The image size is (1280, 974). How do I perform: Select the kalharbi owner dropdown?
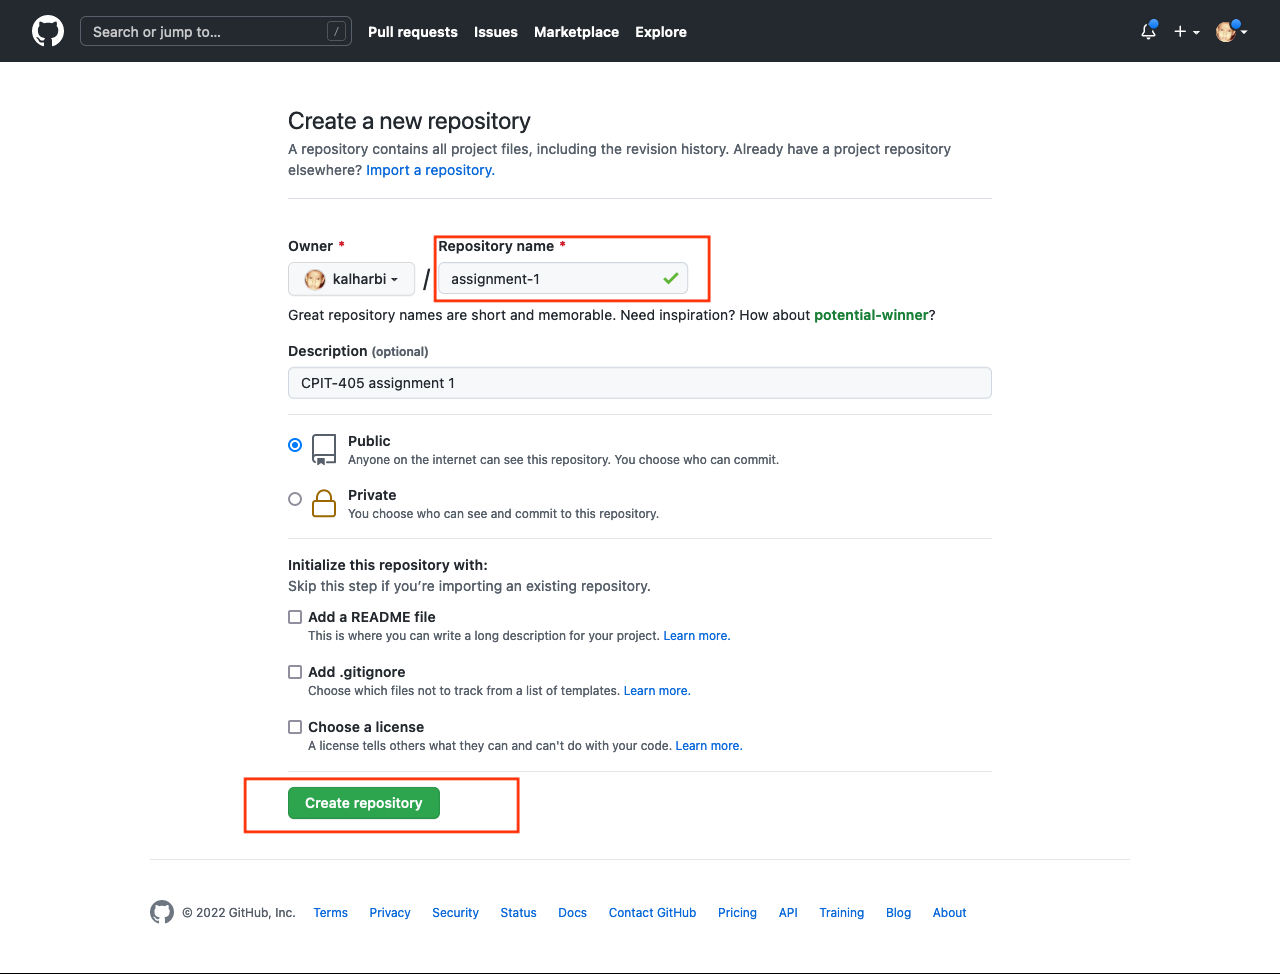351,279
